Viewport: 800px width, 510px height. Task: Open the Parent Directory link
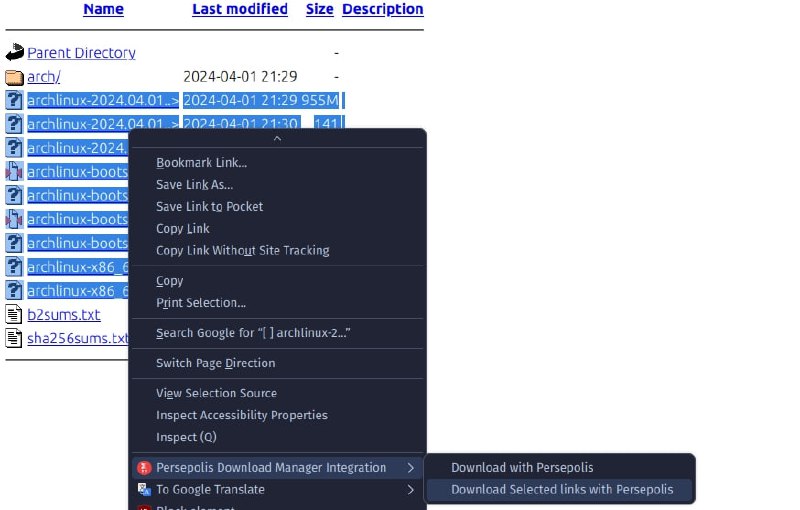(x=81, y=53)
